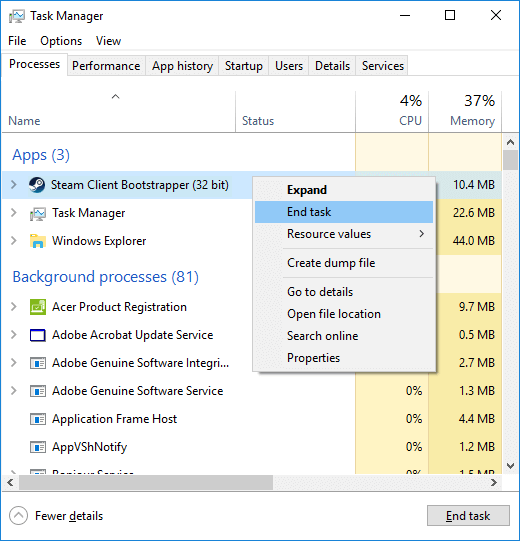Choose Go to details in the context menu

(344, 292)
